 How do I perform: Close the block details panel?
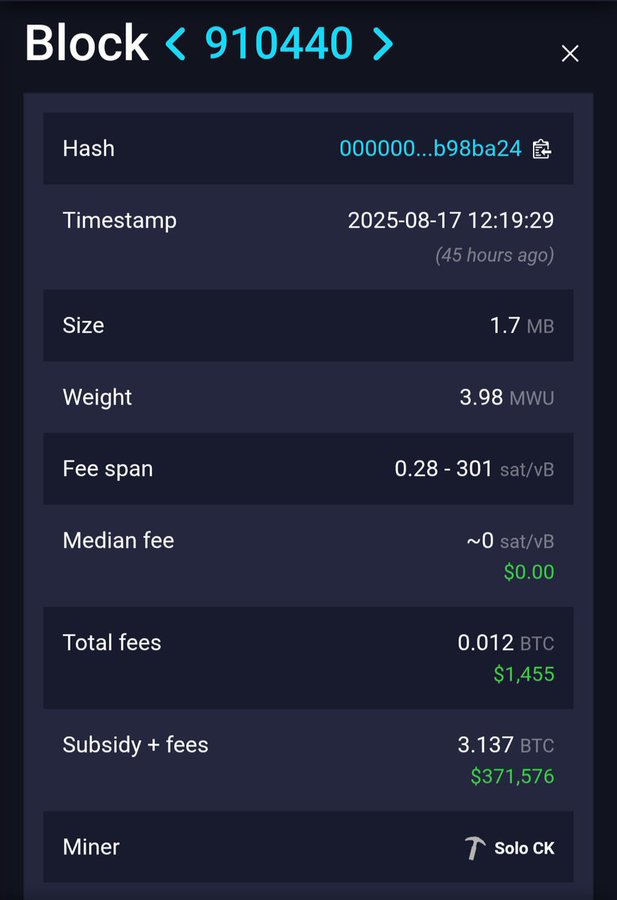(x=570, y=53)
